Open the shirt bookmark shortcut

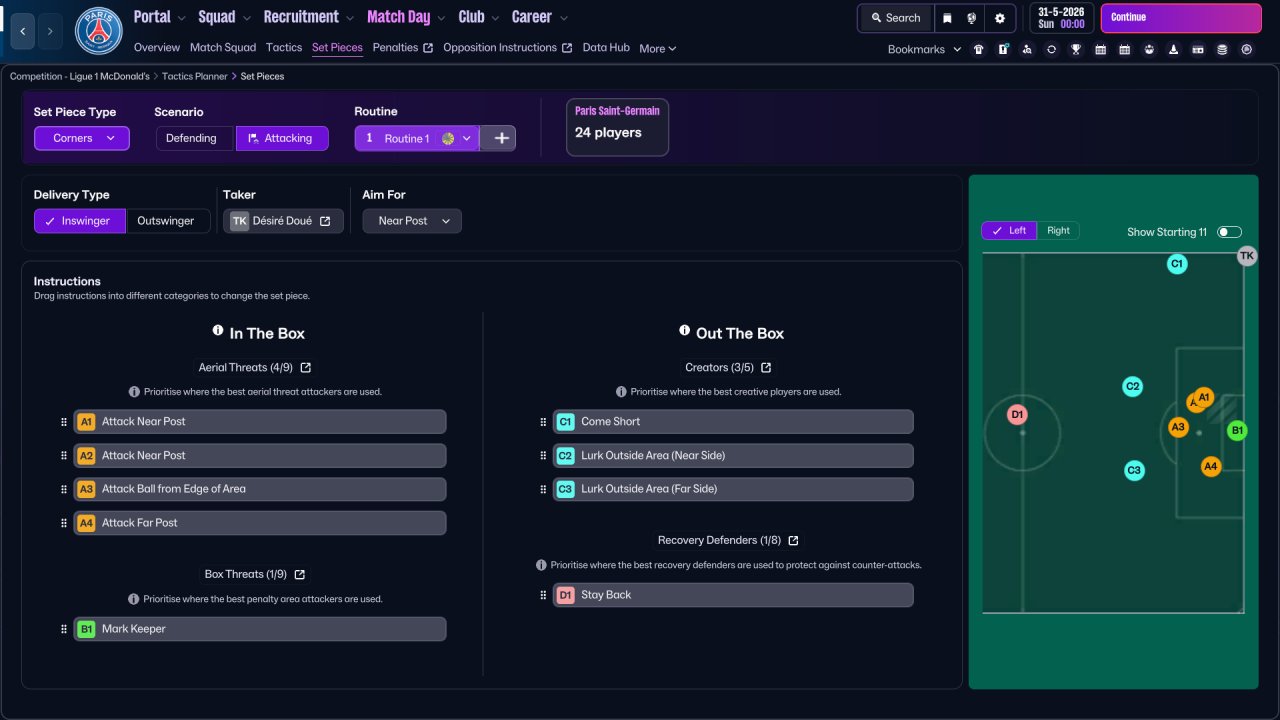[978, 49]
